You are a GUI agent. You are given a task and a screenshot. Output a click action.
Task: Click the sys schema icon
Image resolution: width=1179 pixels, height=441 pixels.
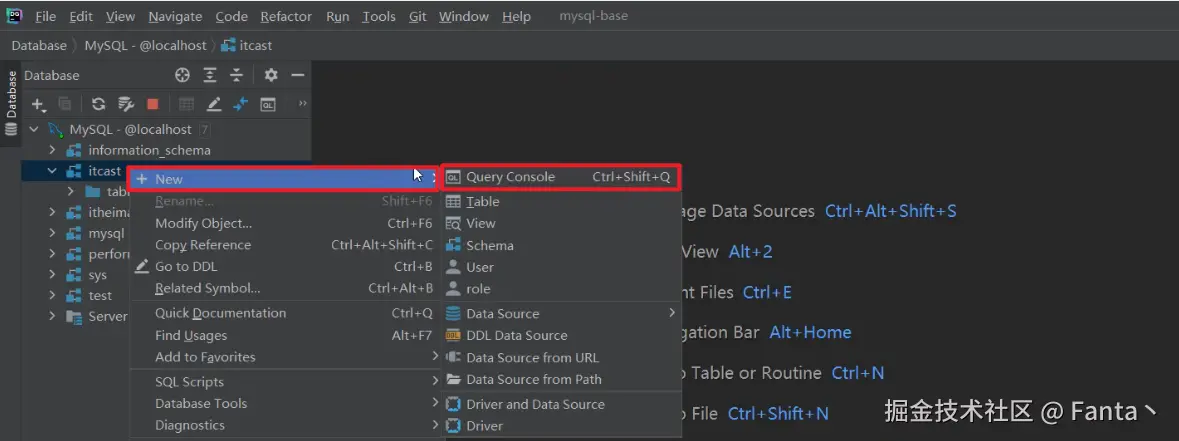click(x=74, y=275)
